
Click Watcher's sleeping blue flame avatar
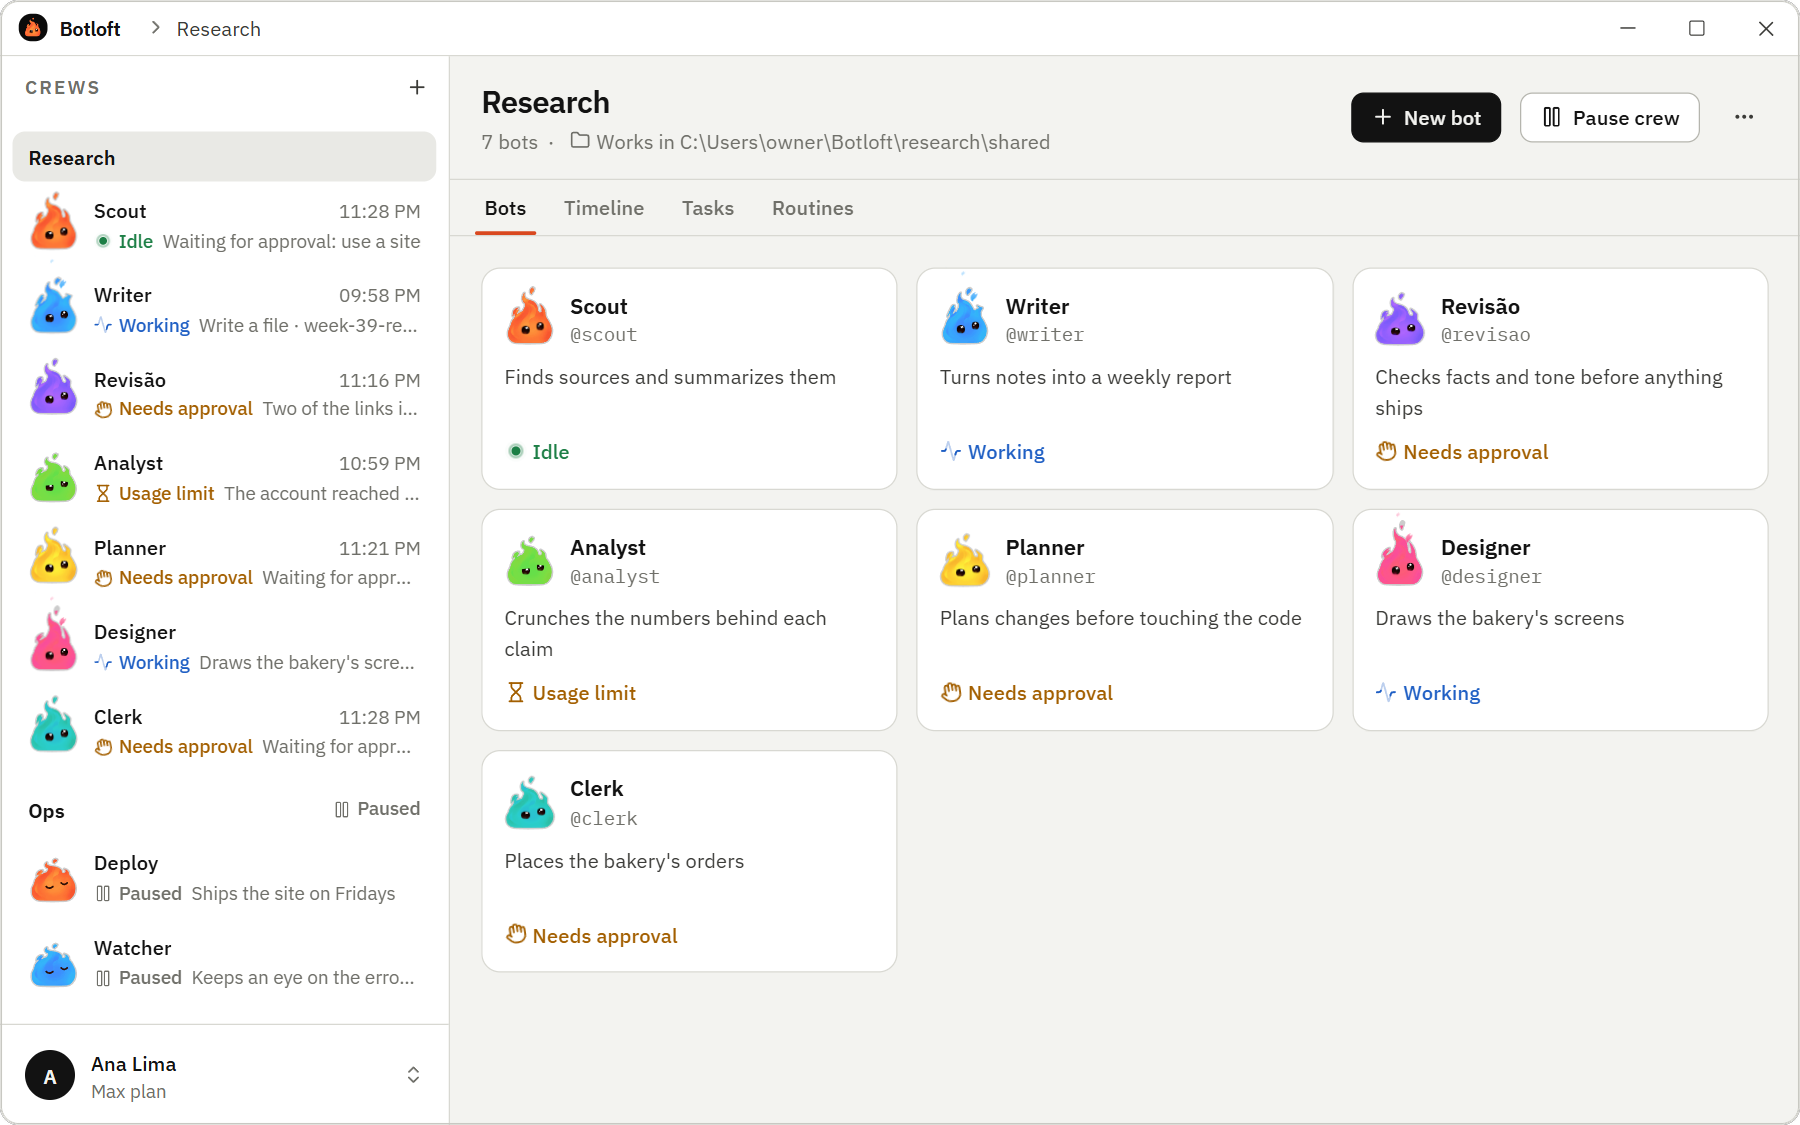click(54, 964)
